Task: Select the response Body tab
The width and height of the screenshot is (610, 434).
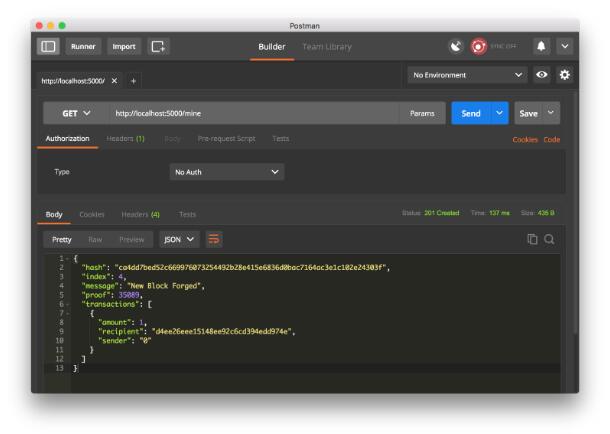Action: pyautogui.click(x=54, y=214)
